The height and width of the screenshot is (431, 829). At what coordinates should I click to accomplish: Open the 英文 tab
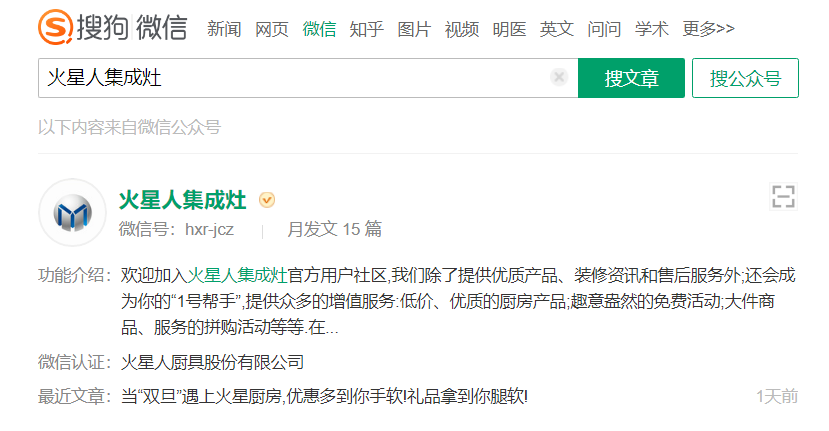click(x=557, y=29)
